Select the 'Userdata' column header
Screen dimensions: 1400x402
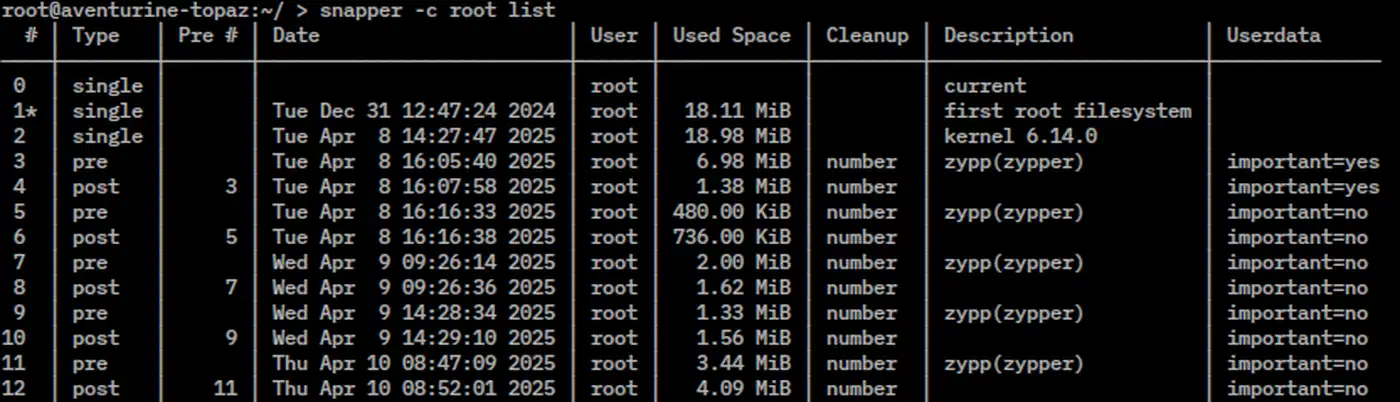click(x=1274, y=35)
